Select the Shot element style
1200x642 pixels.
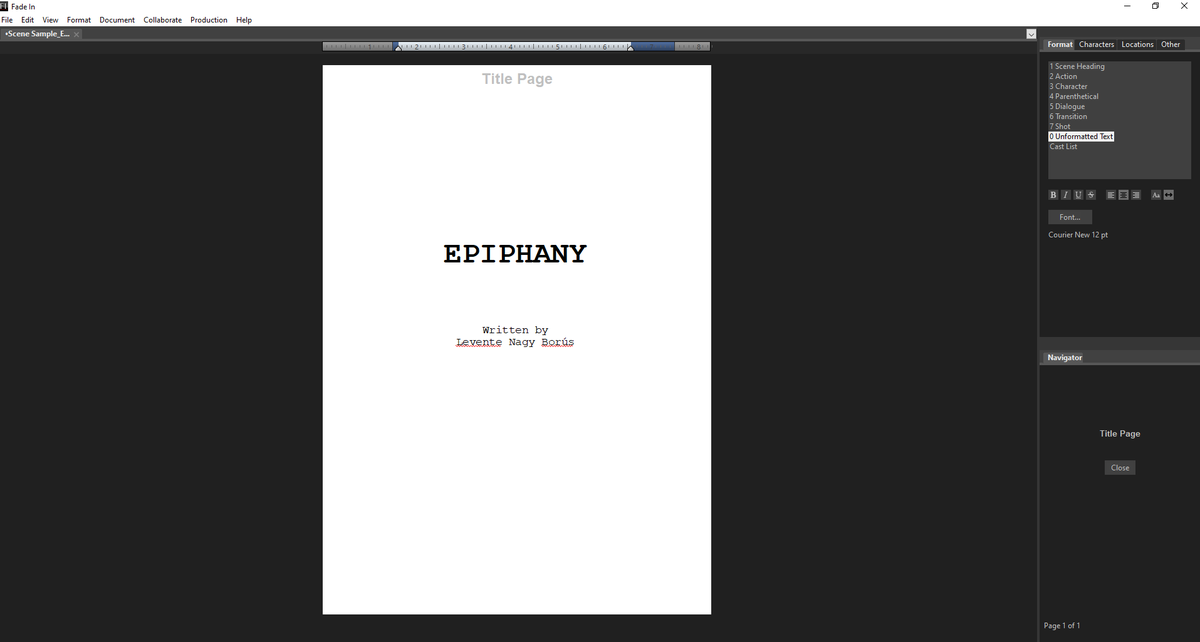click(1060, 127)
